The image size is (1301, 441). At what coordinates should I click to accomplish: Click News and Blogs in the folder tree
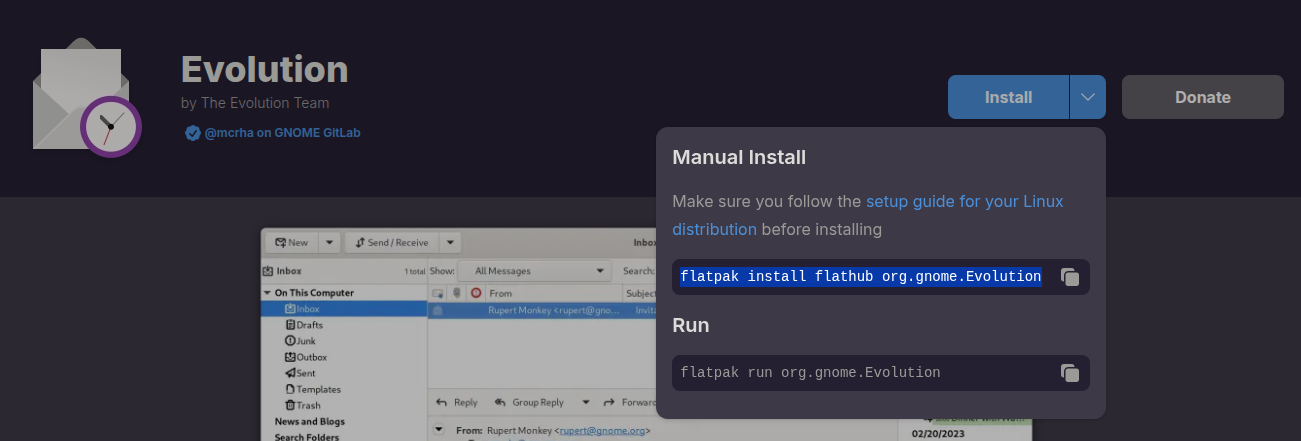click(310, 421)
